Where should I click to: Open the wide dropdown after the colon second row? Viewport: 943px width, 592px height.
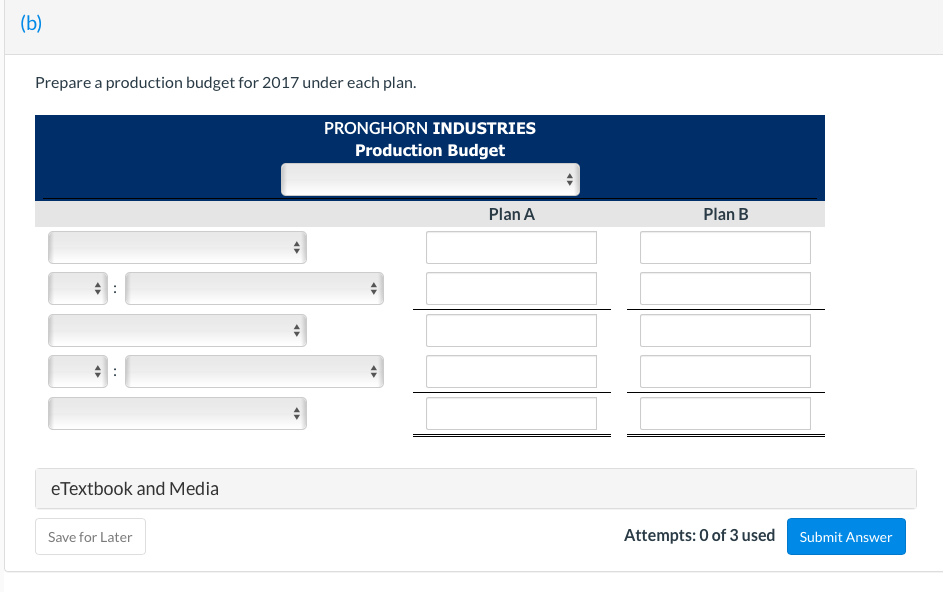pyautogui.click(x=254, y=288)
